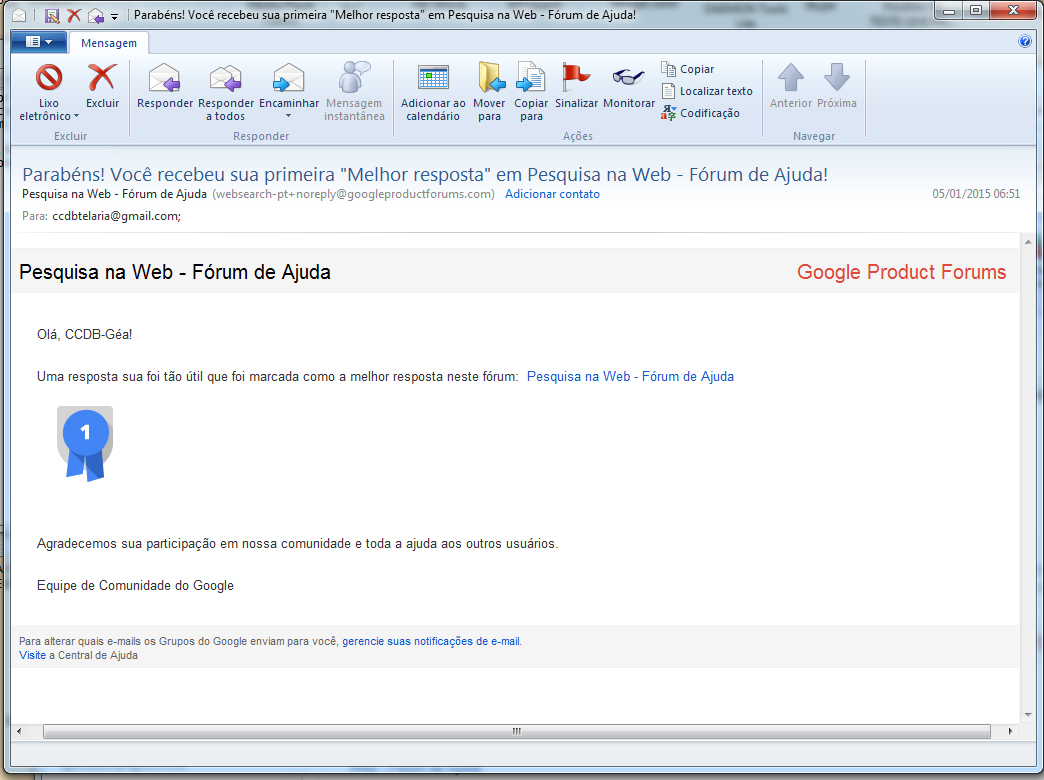Open the blue application menu button
This screenshot has height=780, width=1044.
39,42
